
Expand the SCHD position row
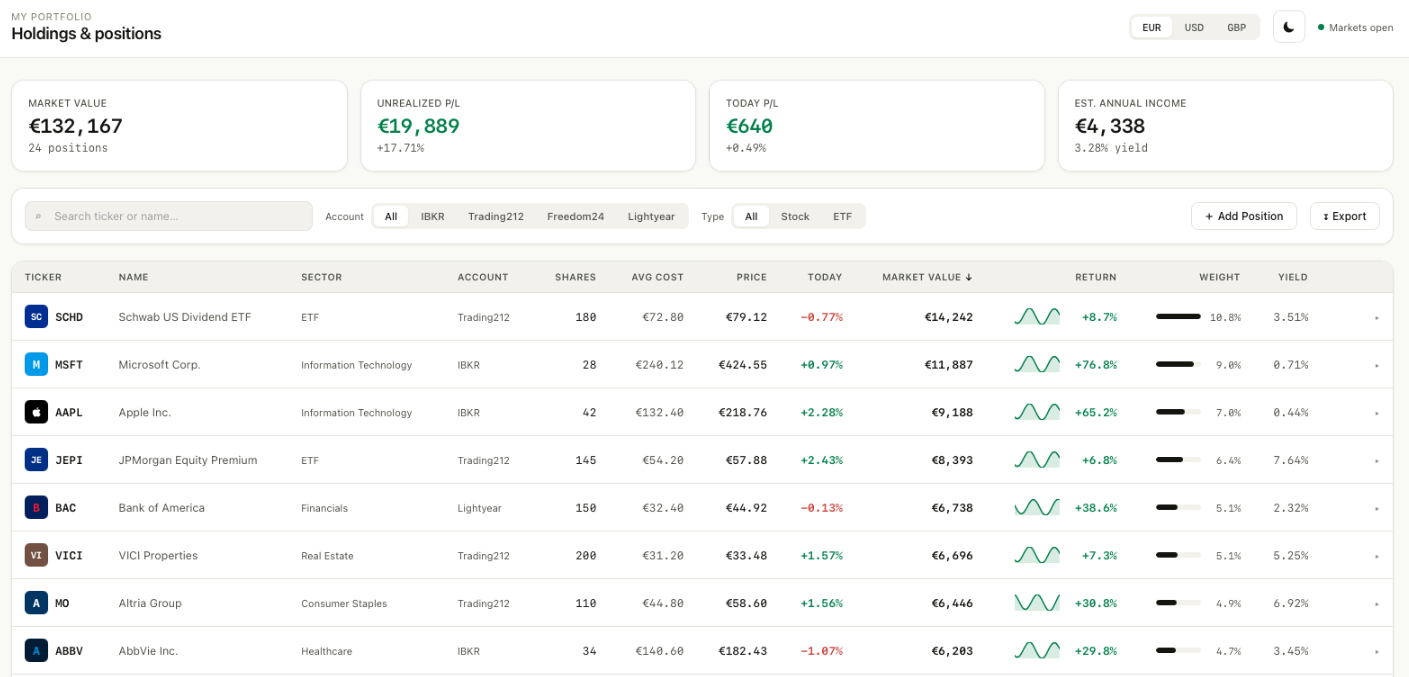point(1376,316)
